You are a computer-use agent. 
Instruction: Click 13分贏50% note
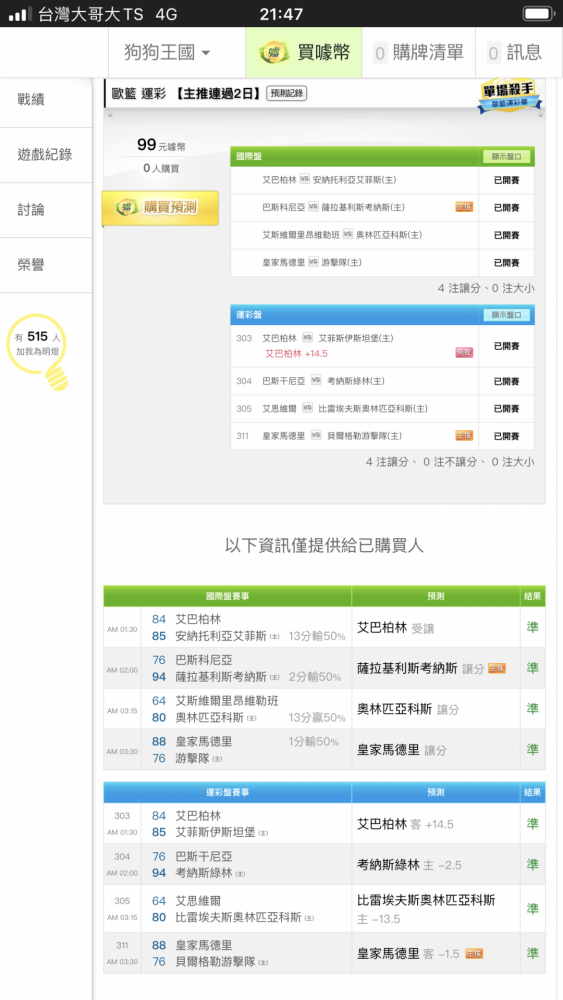[x=317, y=718]
